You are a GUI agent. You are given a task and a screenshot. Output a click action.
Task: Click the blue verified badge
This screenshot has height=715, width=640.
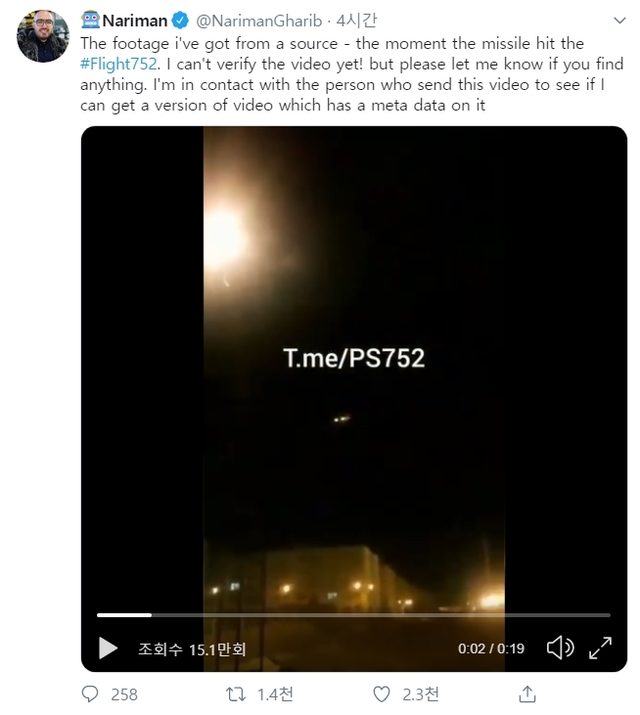click(x=180, y=21)
